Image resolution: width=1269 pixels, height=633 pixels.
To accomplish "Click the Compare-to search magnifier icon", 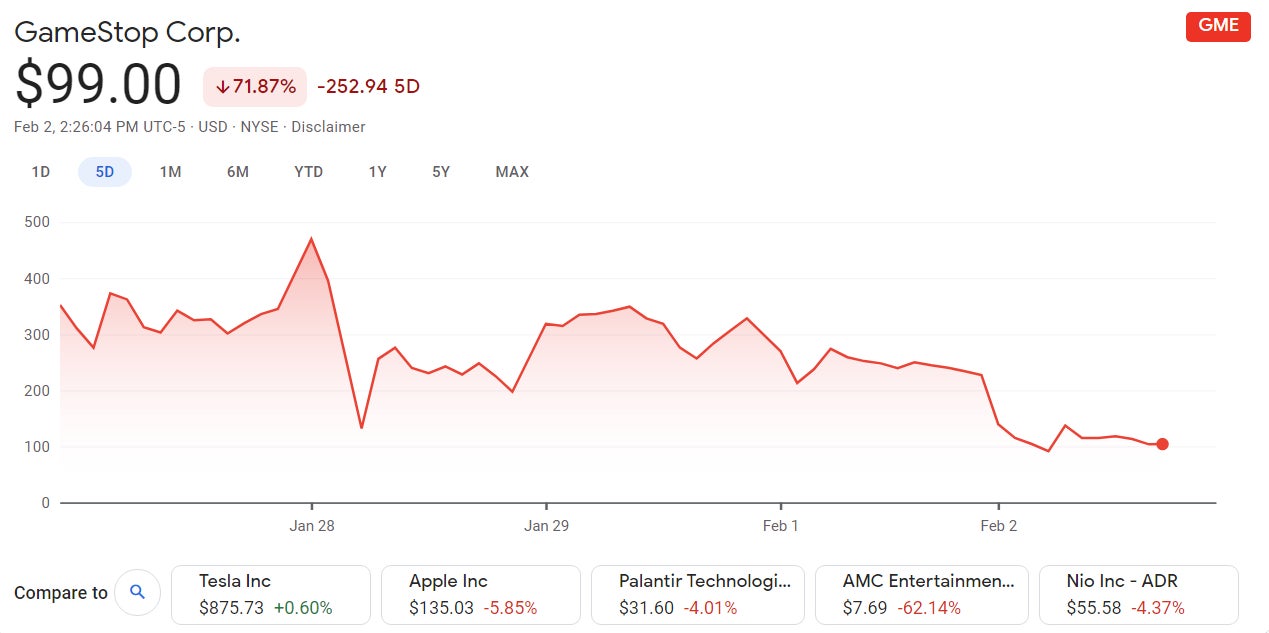I will pyautogui.click(x=137, y=592).
